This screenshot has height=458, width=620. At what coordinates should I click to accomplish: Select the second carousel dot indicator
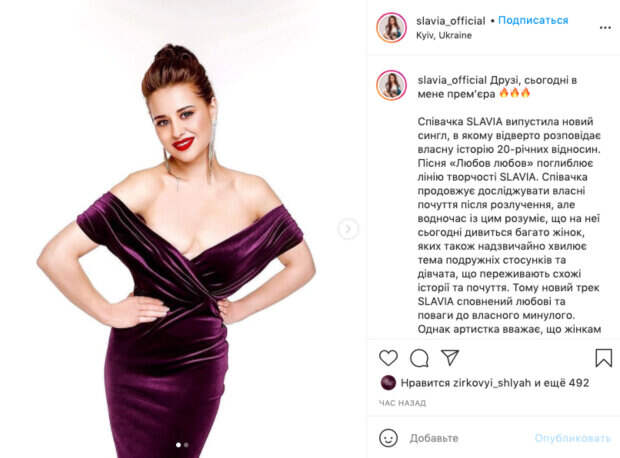point(186,445)
